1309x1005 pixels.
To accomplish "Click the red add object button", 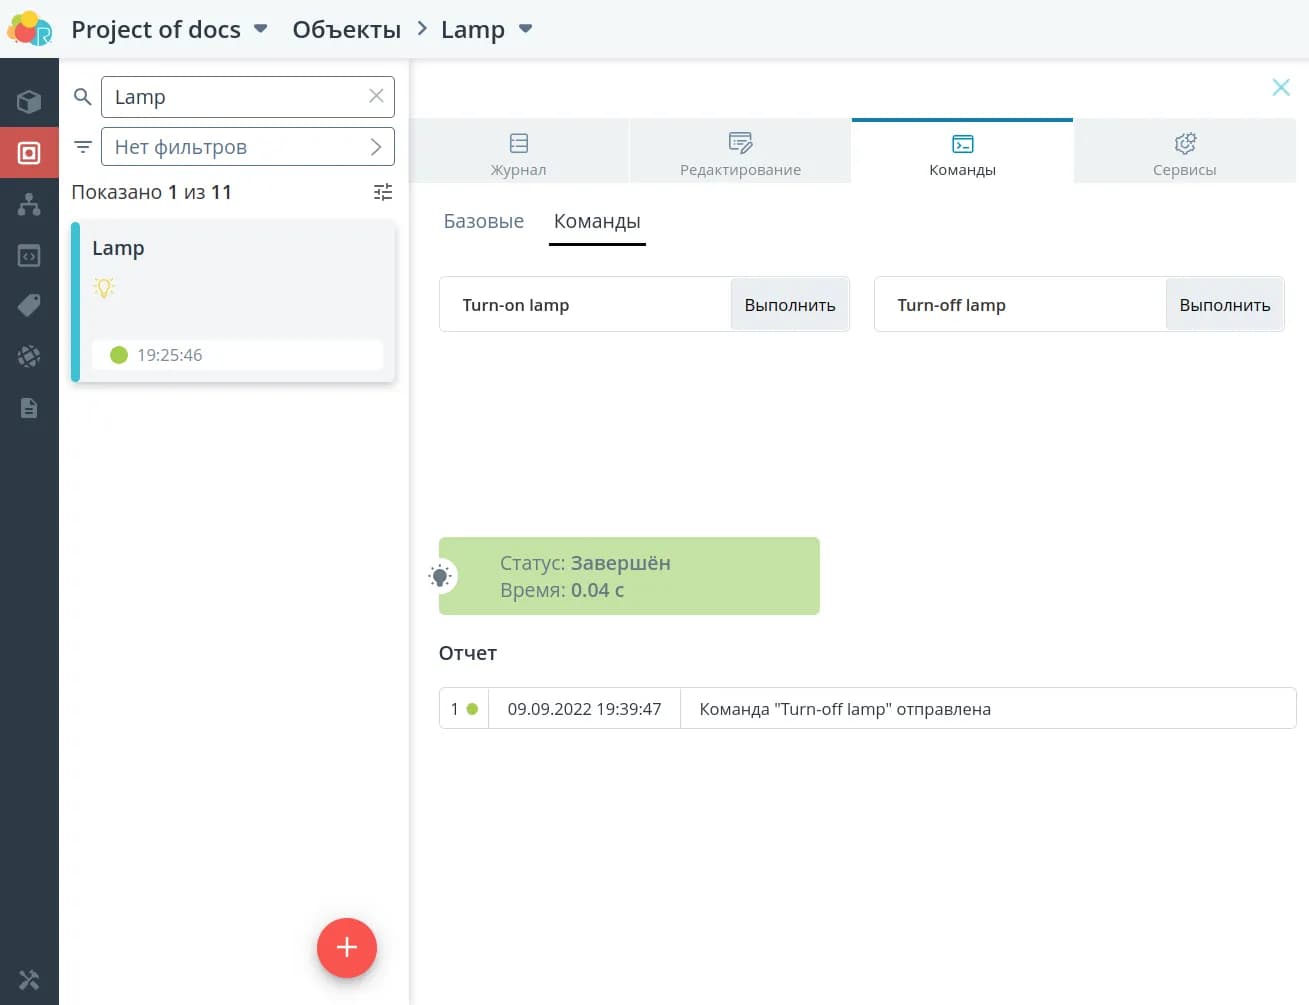I will tap(347, 947).
